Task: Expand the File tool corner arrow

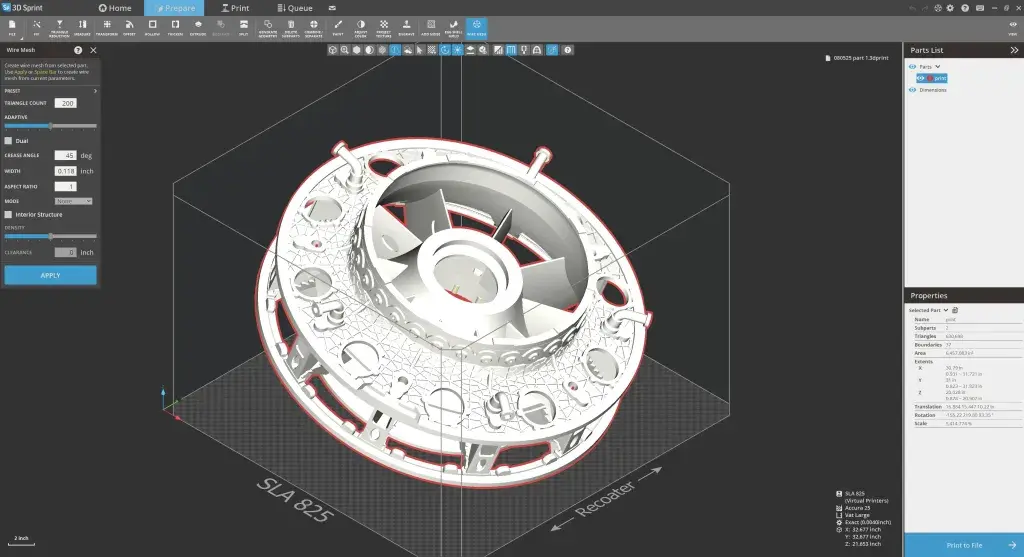Action: tap(23, 37)
